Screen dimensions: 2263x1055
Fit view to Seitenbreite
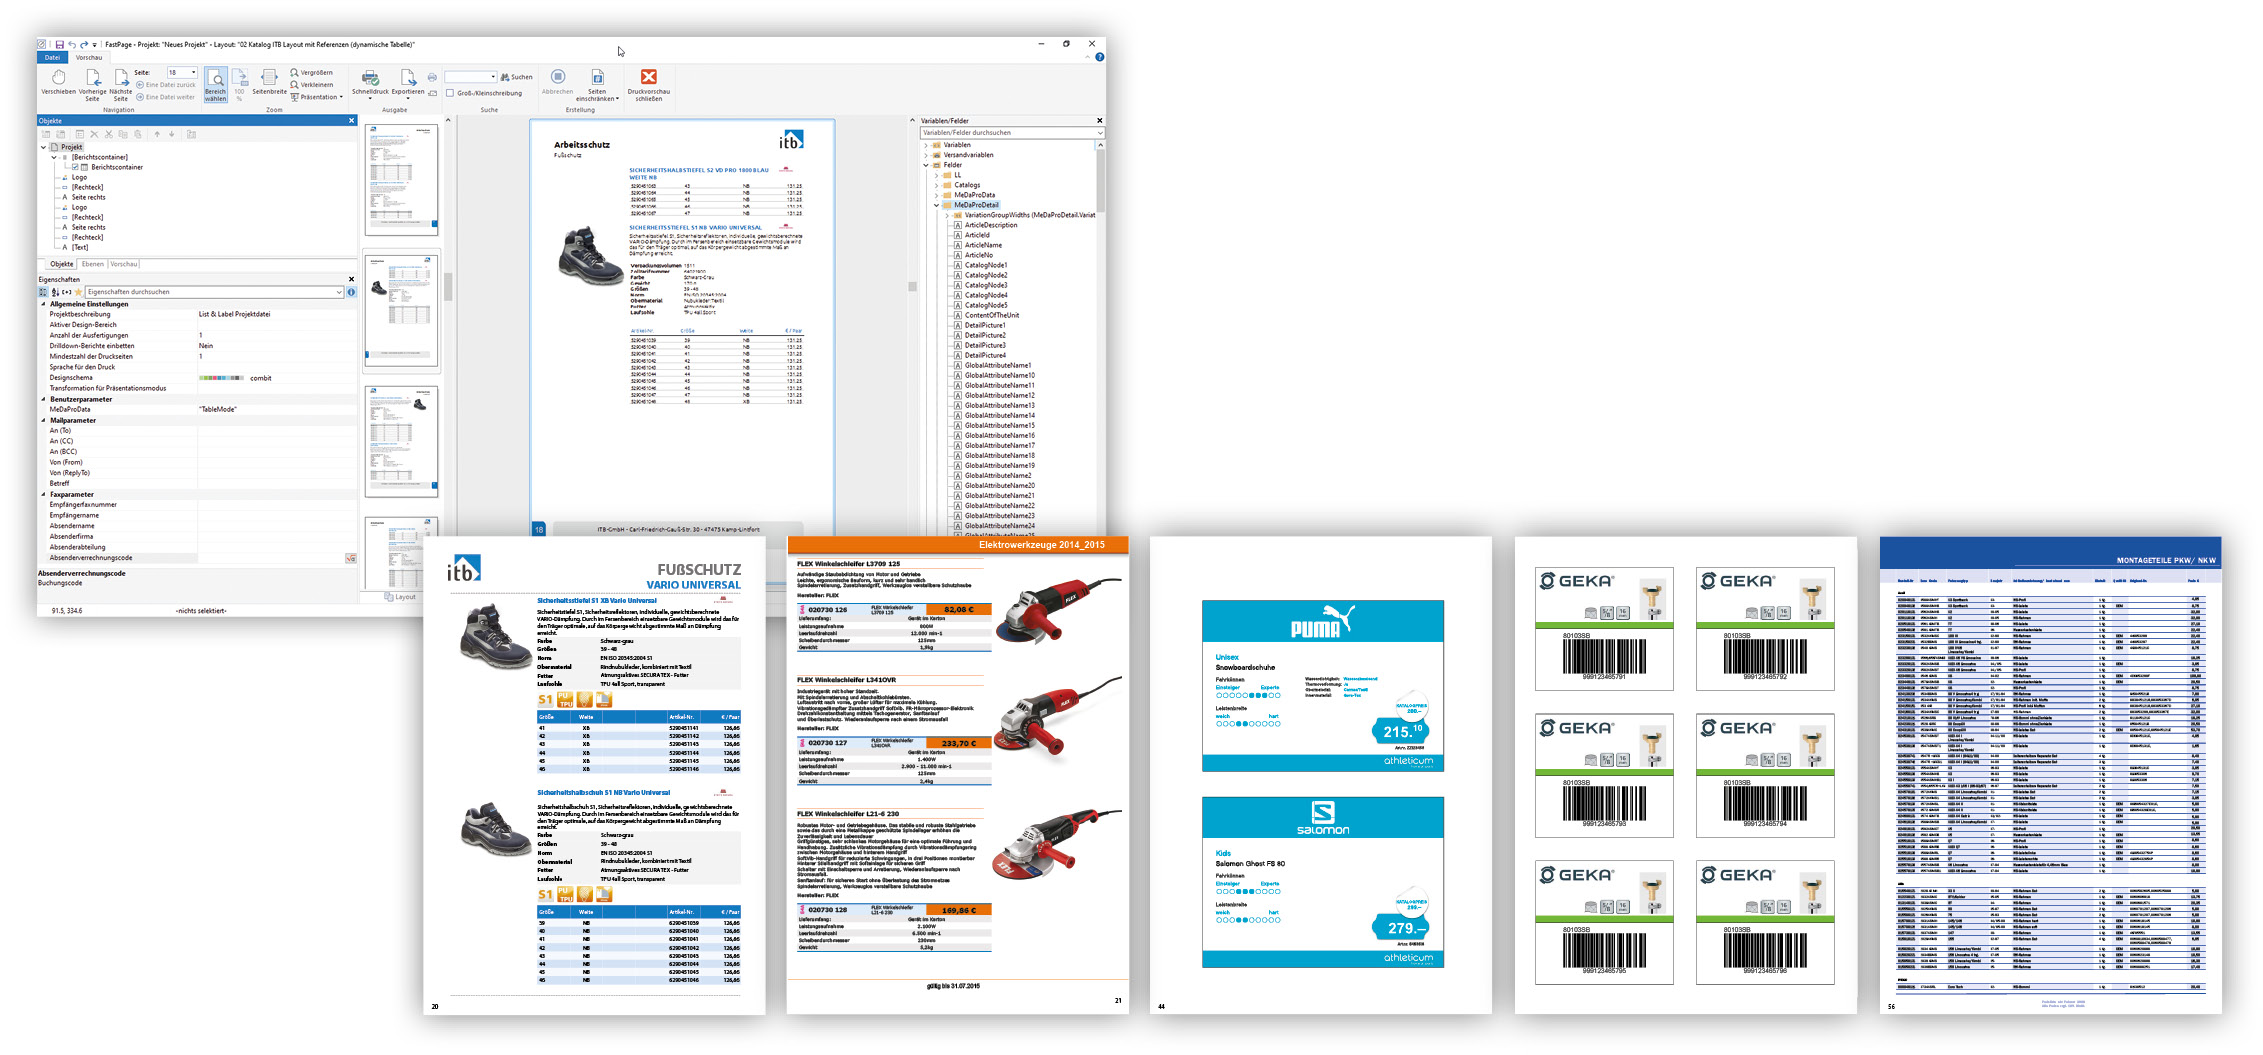269,83
